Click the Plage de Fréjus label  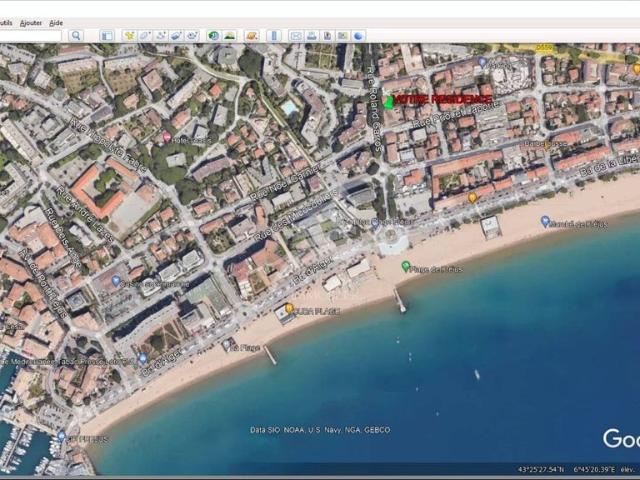coord(437,269)
